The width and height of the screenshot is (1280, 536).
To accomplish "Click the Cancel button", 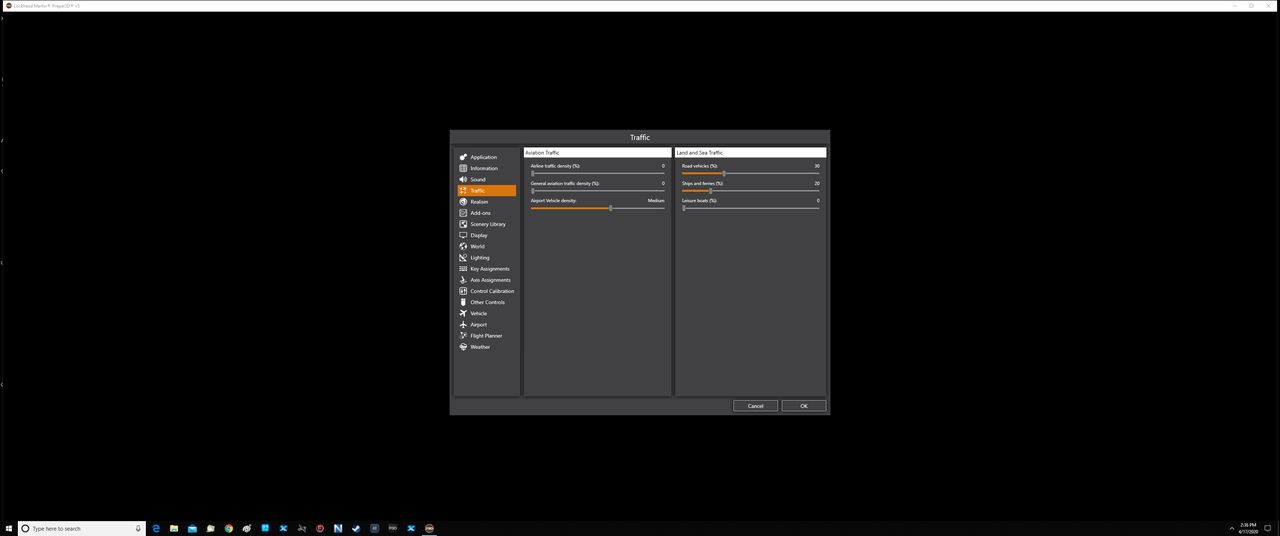I will pyautogui.click(x=755, y=406).
